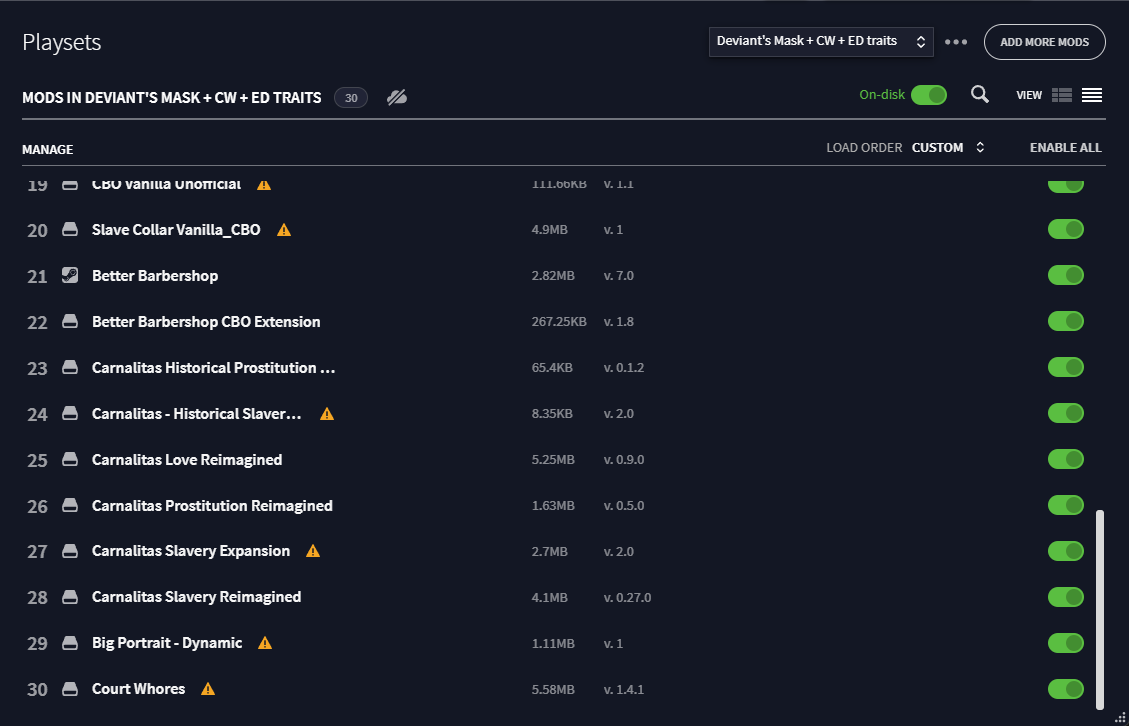Open the search magnifier icon
The height and width of the screenshot is (726, 1129).
(979, 94)
